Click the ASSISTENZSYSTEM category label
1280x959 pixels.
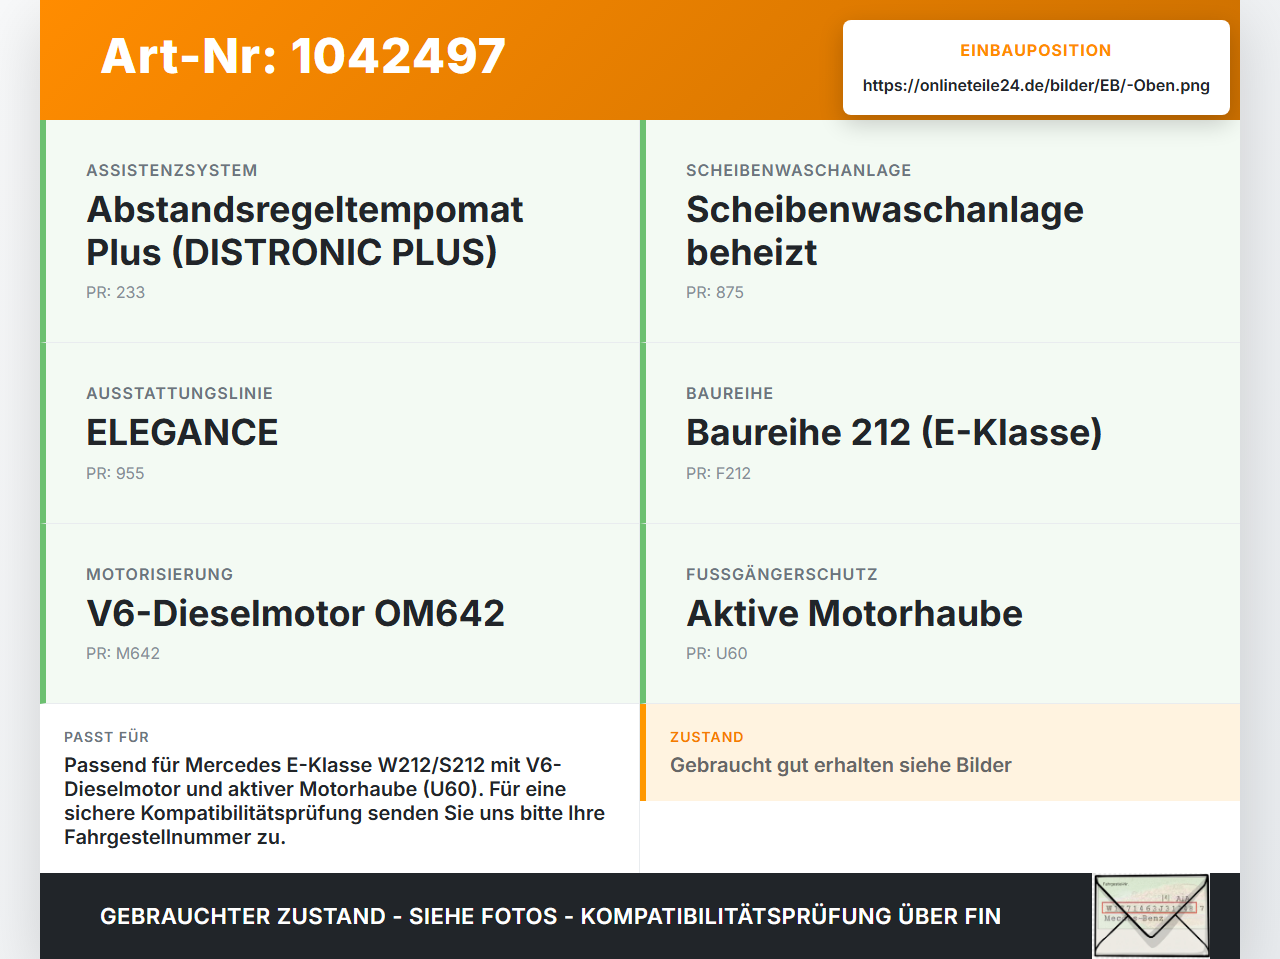[x=172, y=170]
